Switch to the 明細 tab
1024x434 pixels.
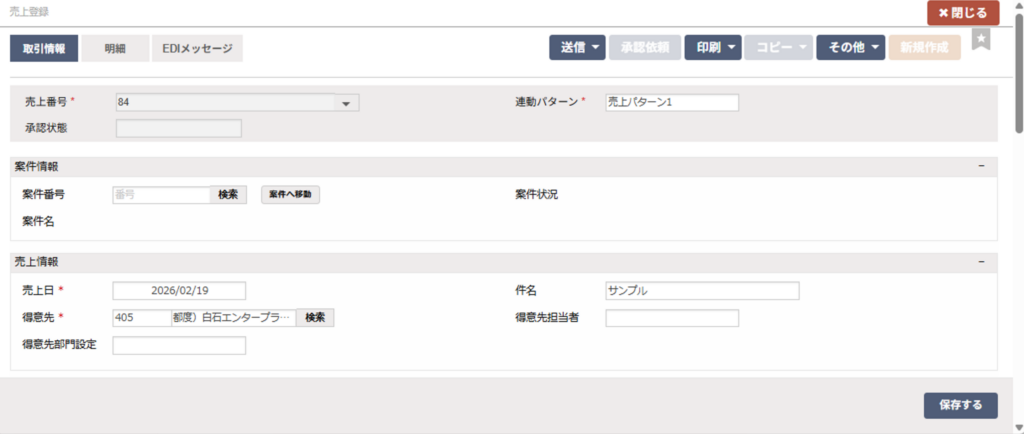click(x=115, y=48)
